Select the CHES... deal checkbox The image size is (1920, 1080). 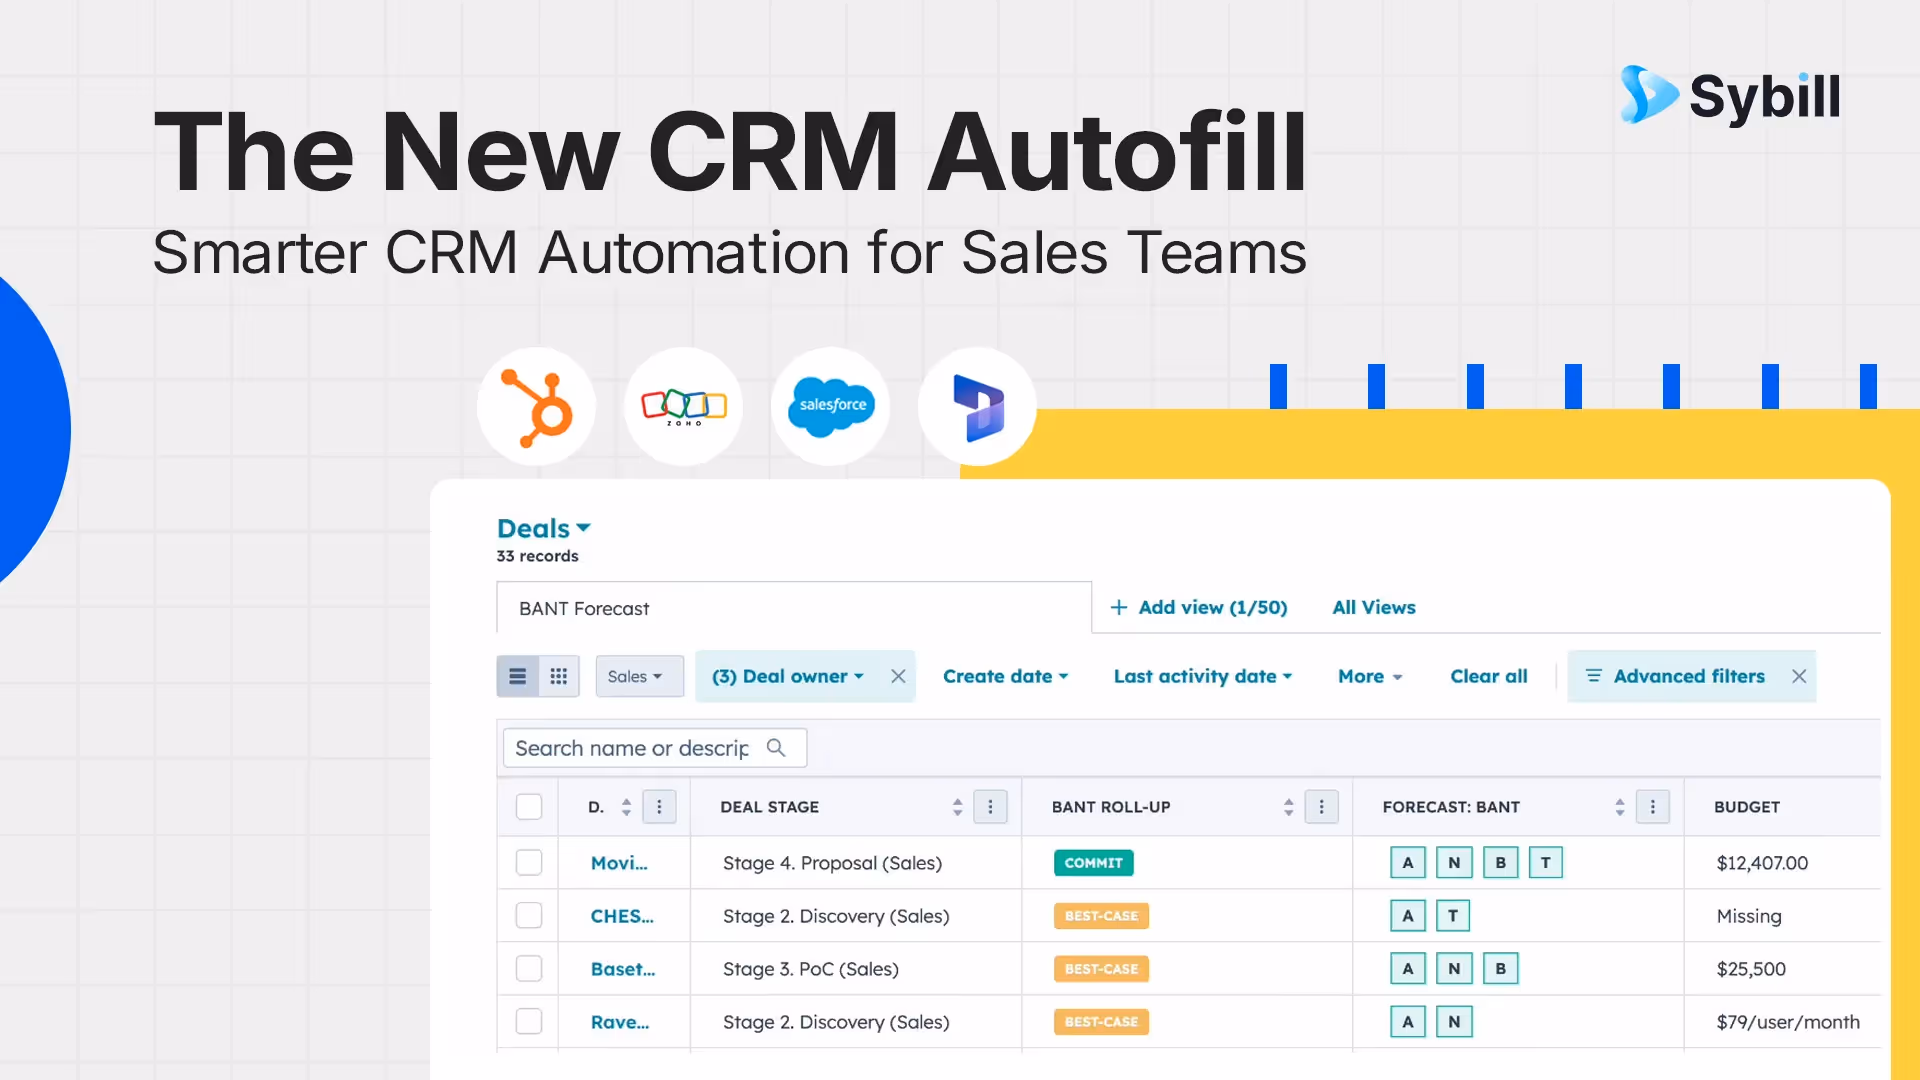[529, 915]
